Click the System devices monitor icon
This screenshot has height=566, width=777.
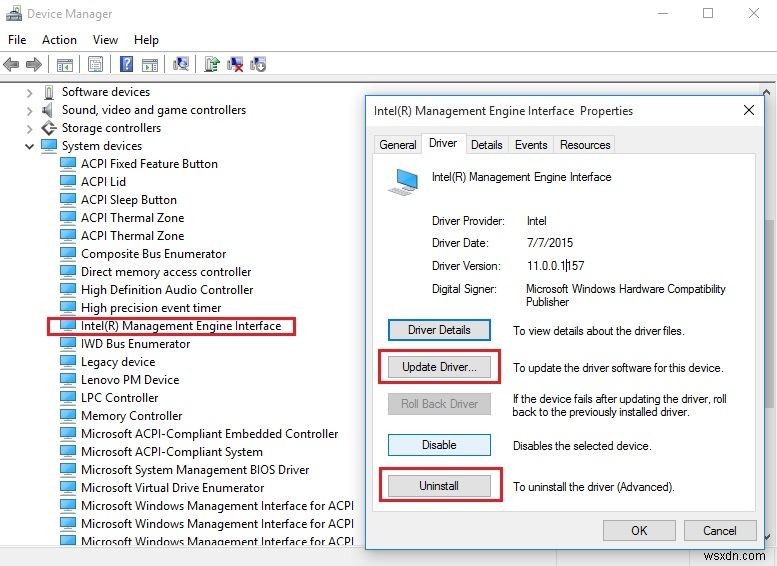click(49, 146)
